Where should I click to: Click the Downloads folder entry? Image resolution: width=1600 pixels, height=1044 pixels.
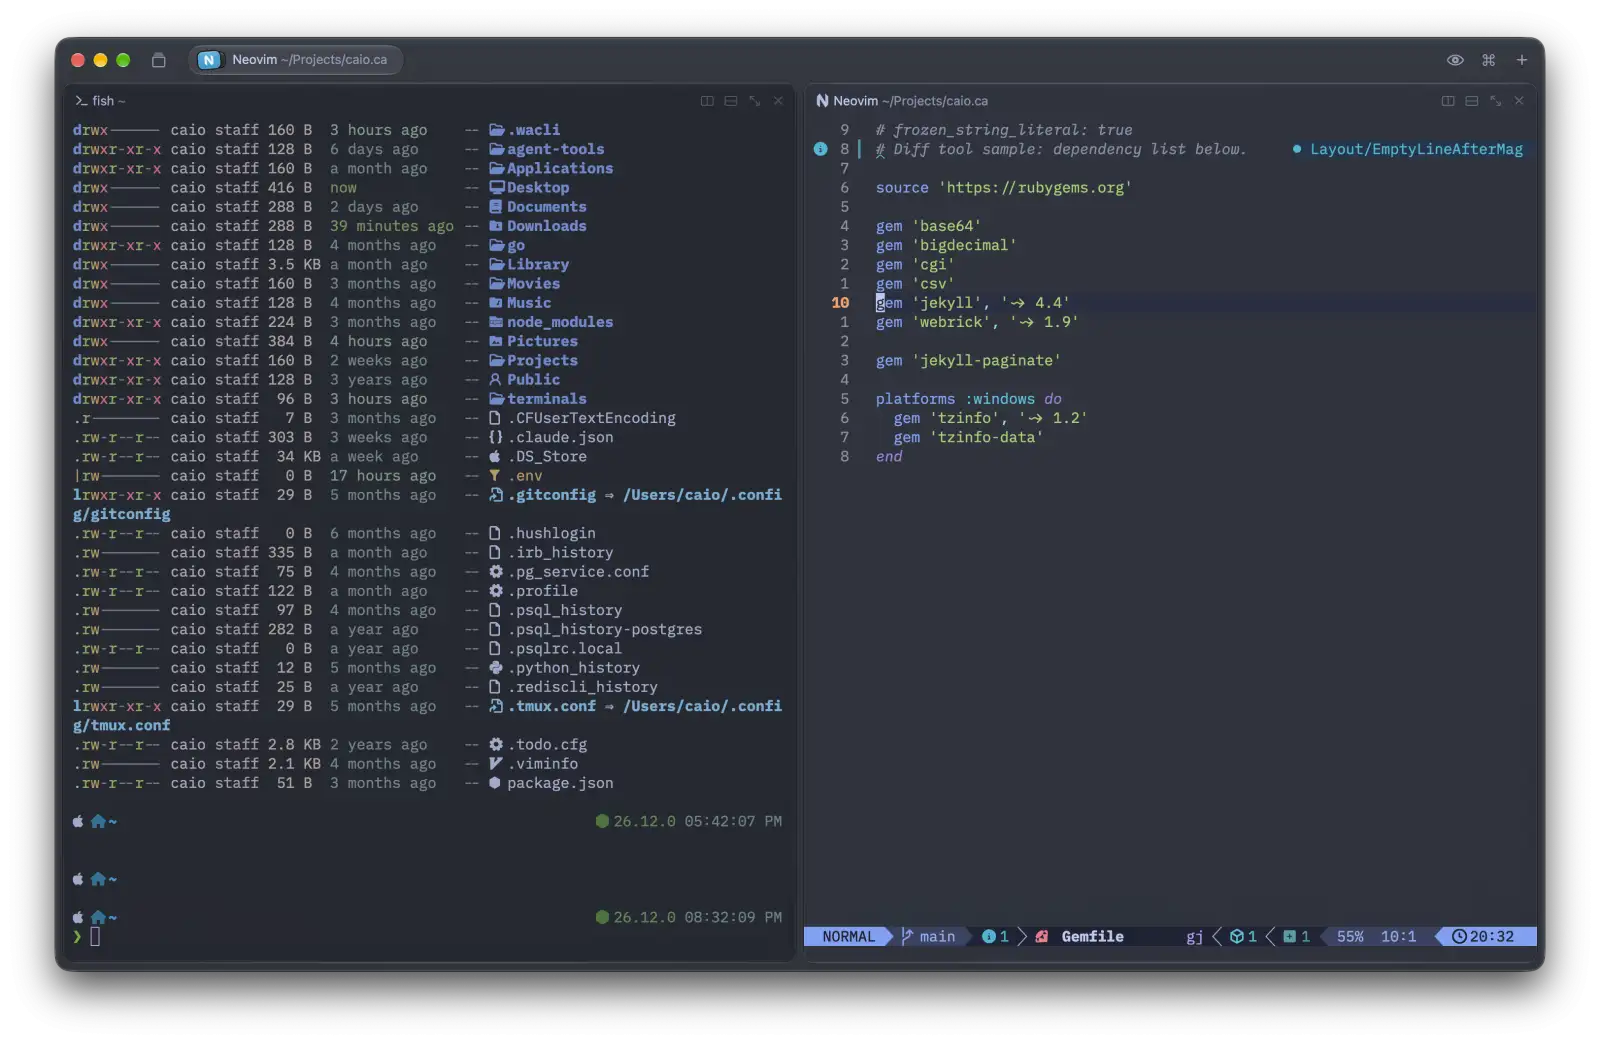click(x=538, y=226)
